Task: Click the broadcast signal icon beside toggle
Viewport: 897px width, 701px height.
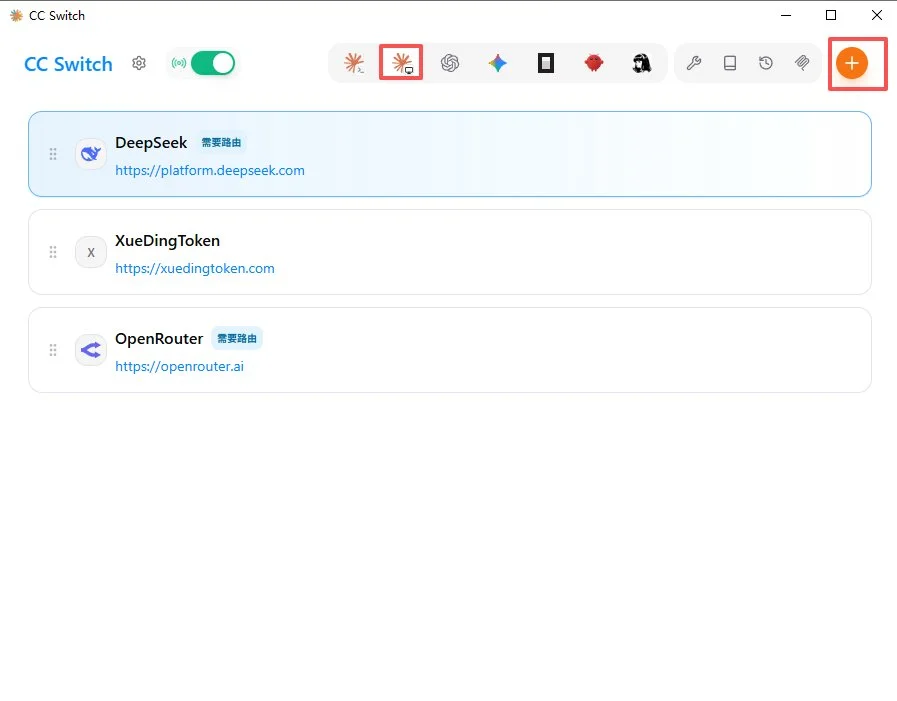Action: pos(178,63)
